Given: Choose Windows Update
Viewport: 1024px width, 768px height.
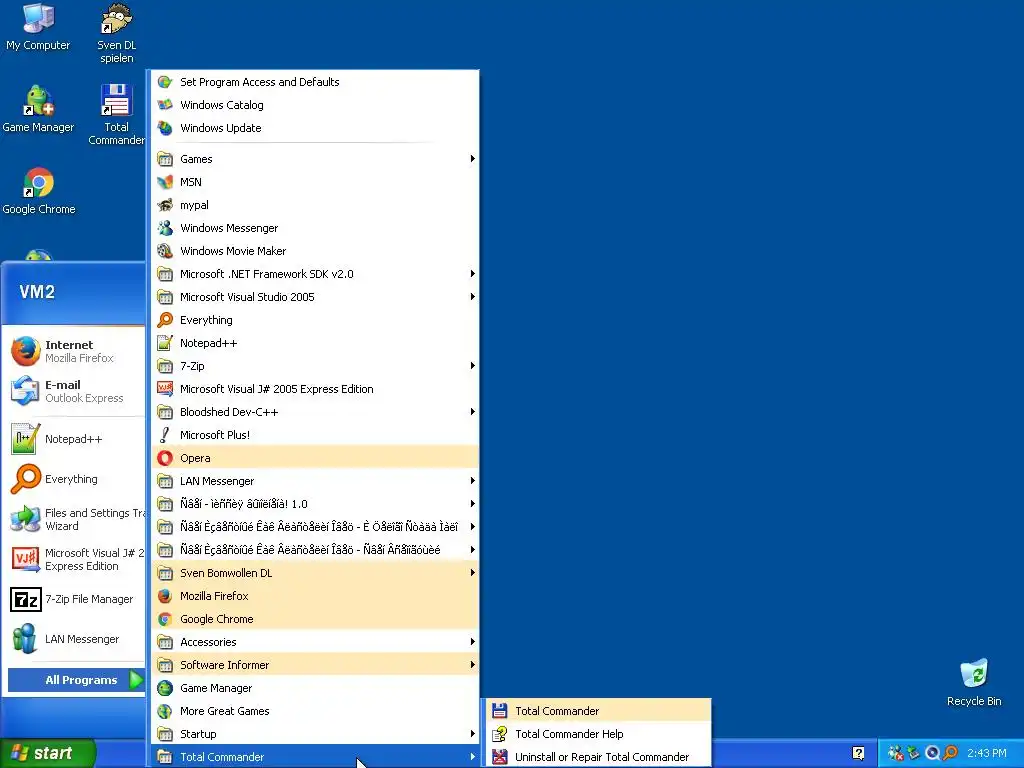Looking at the screenshot, I should click(315, 128).
